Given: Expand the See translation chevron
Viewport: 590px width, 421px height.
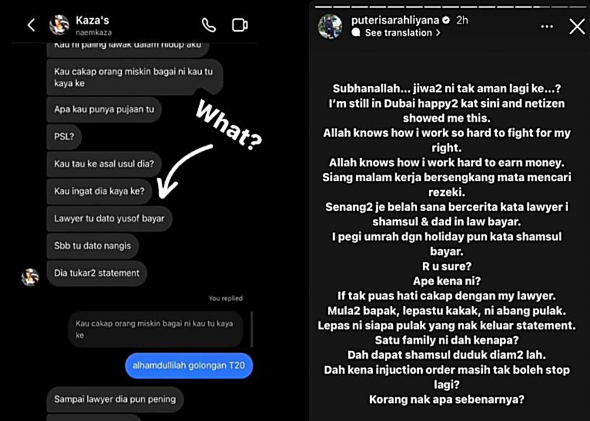Looking at the screenshot, I should pos(438,33).
